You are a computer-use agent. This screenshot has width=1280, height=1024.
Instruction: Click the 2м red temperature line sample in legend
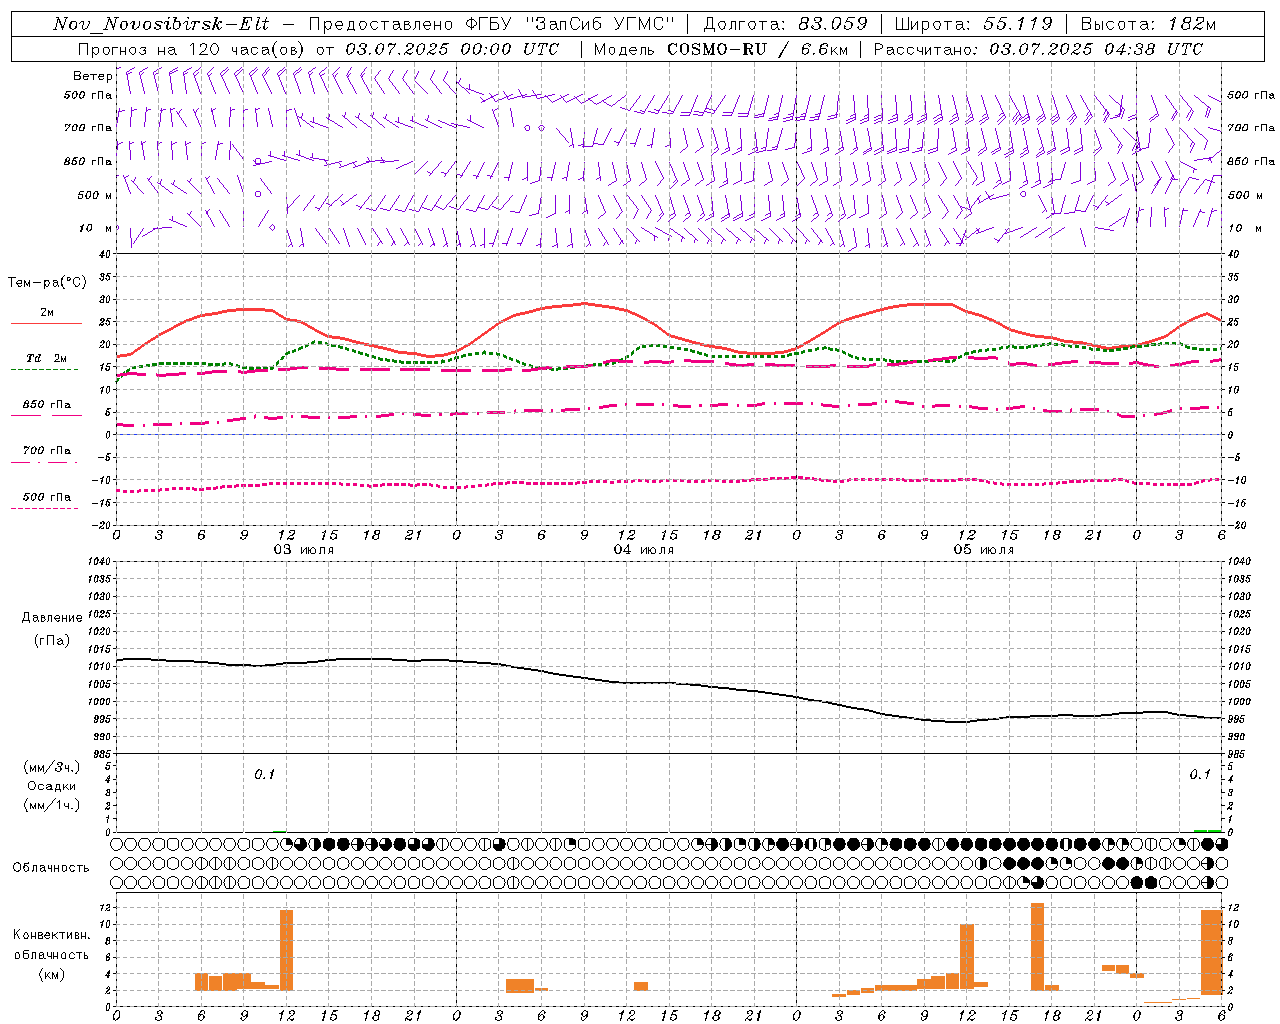(x=46, y=324)
